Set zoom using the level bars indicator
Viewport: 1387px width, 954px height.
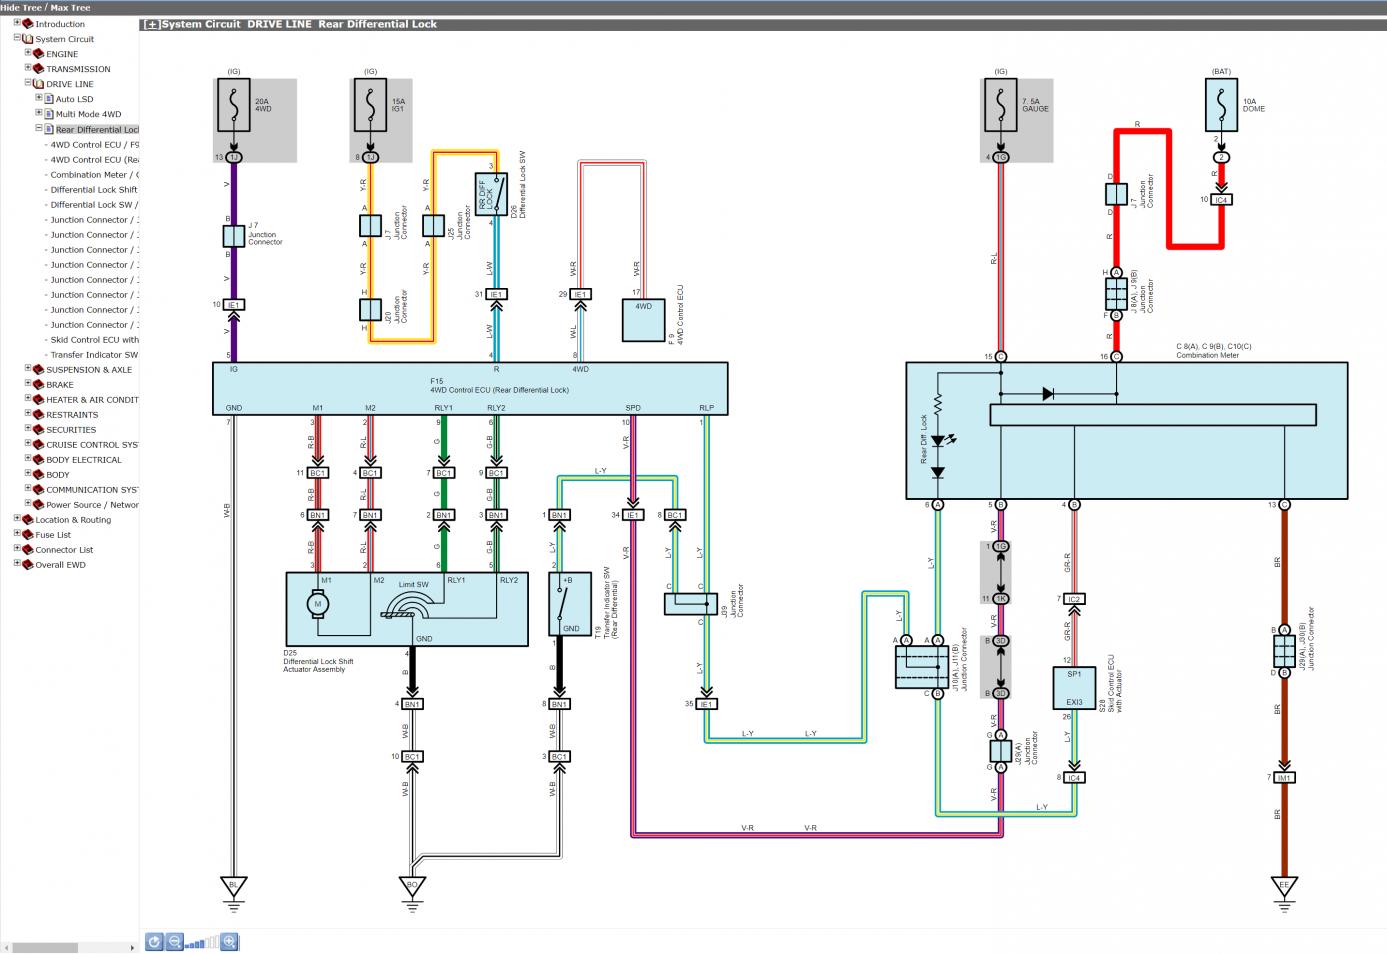202,942
